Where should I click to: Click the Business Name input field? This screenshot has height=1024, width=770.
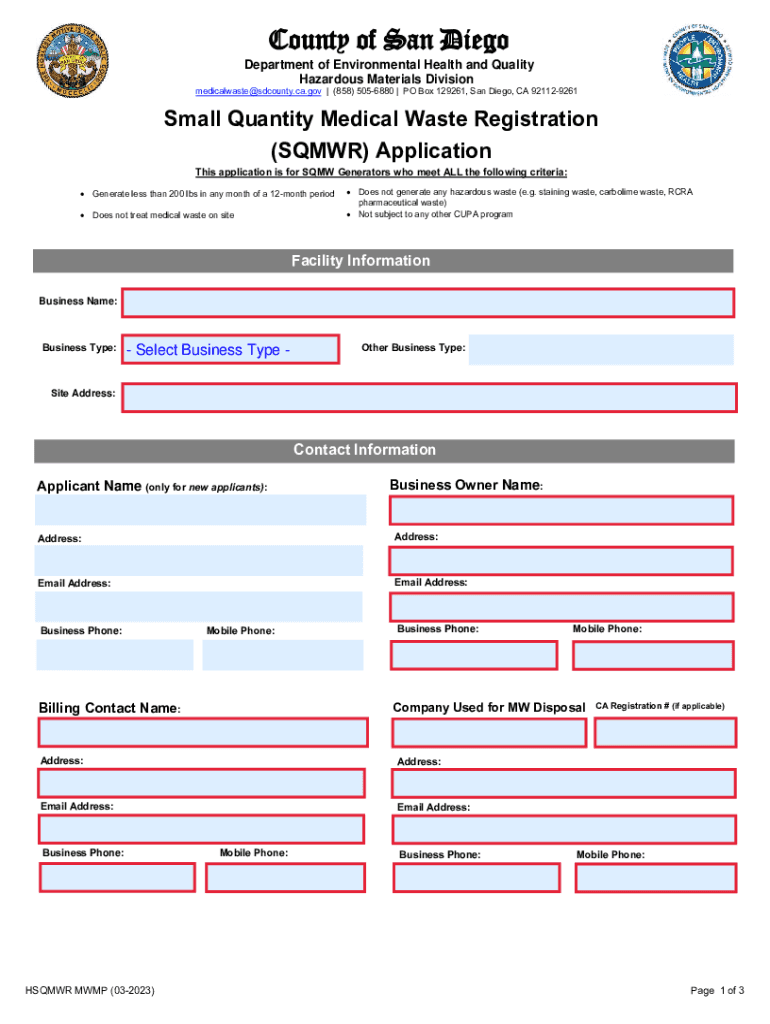tap(428, 302)
